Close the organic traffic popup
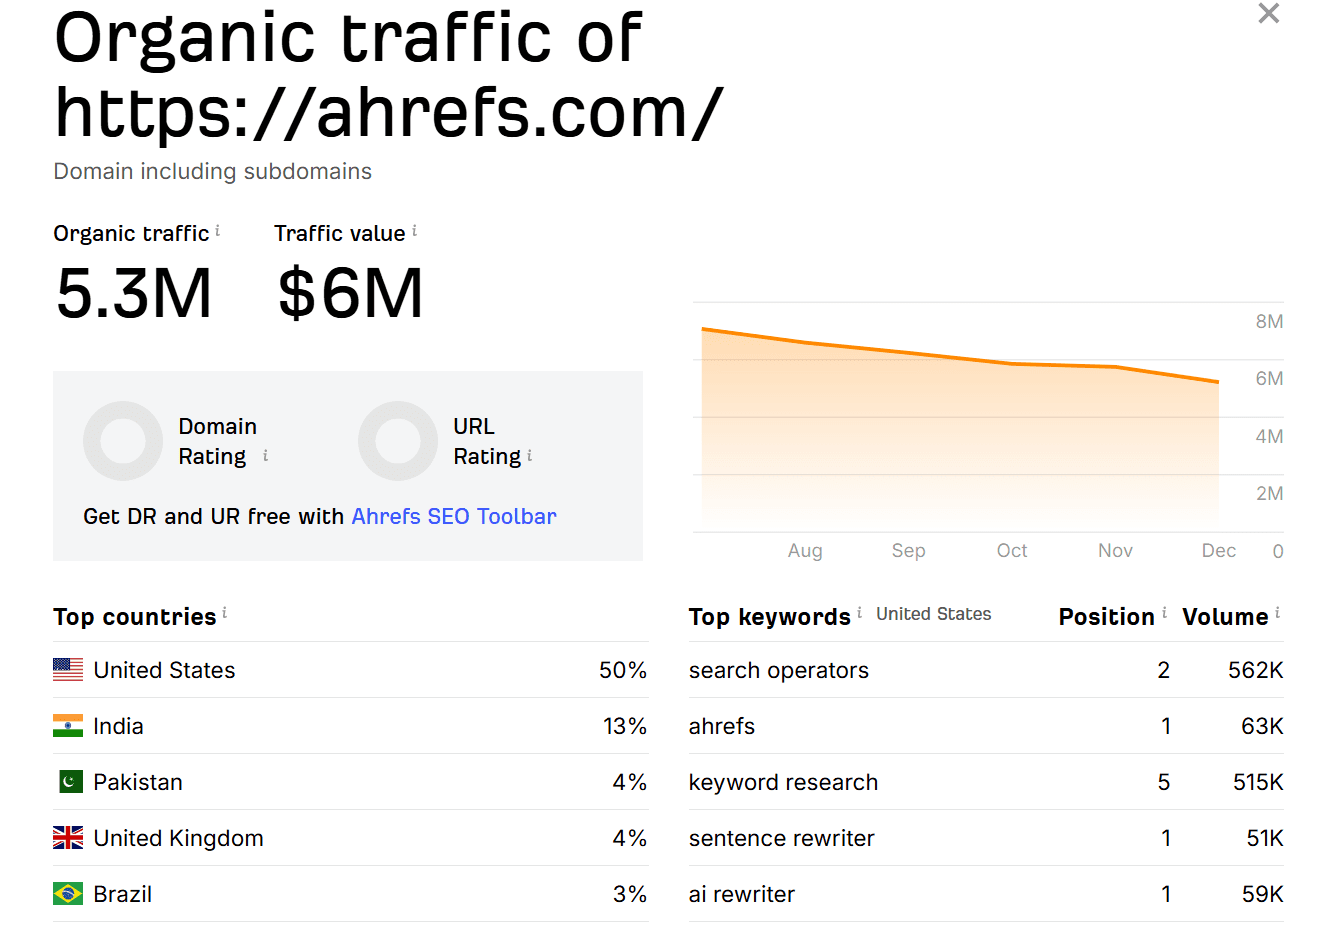1338x941 pixels. [x=1268, y=13]
